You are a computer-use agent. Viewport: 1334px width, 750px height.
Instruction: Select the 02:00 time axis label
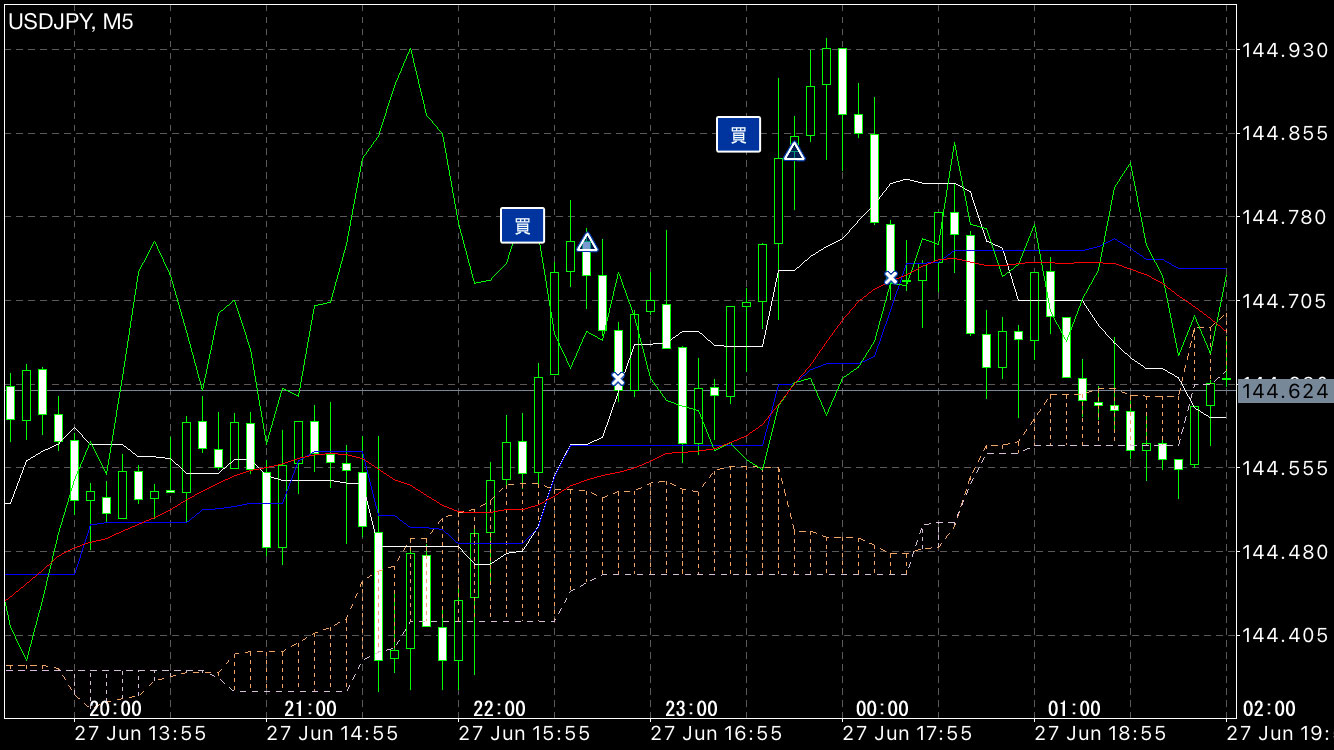pos(1268,709)
